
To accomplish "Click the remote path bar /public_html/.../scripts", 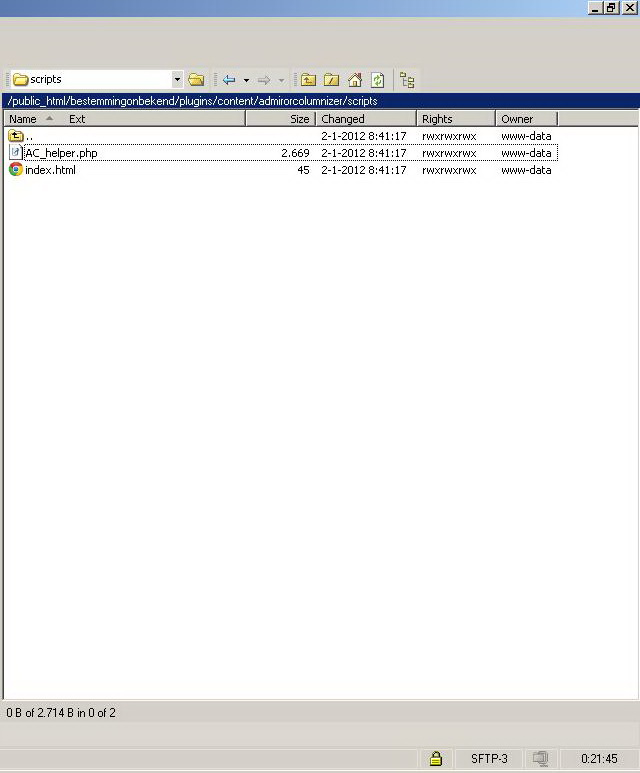I will [x=320, y=101].
